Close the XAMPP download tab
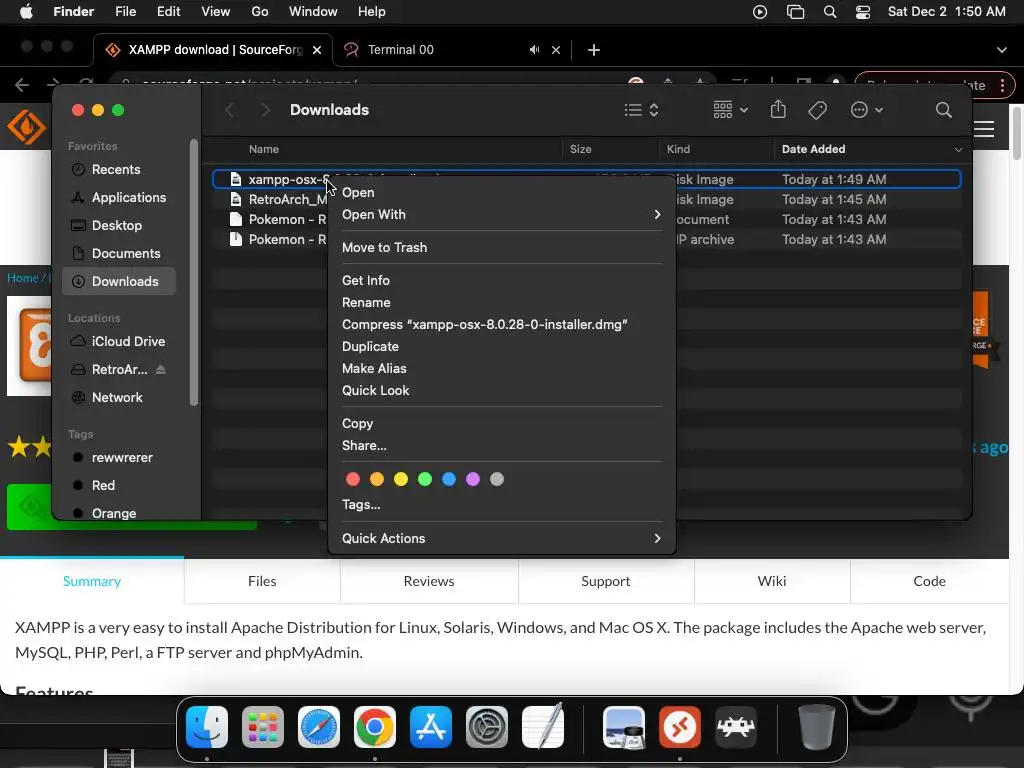The height and width of the screenshot is (768, 1024). [x=317, y=50]
